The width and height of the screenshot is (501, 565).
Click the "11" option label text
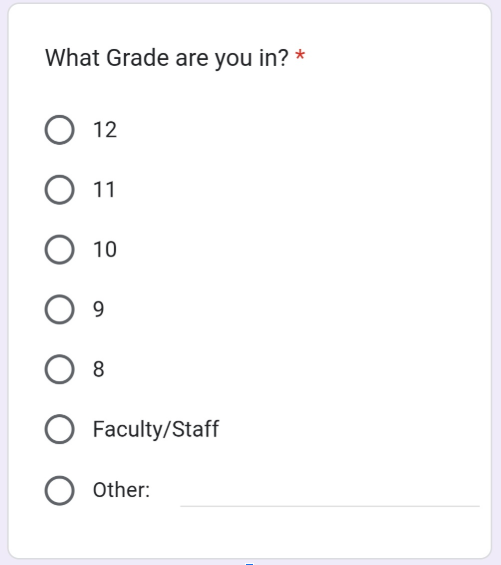point(104,190)
